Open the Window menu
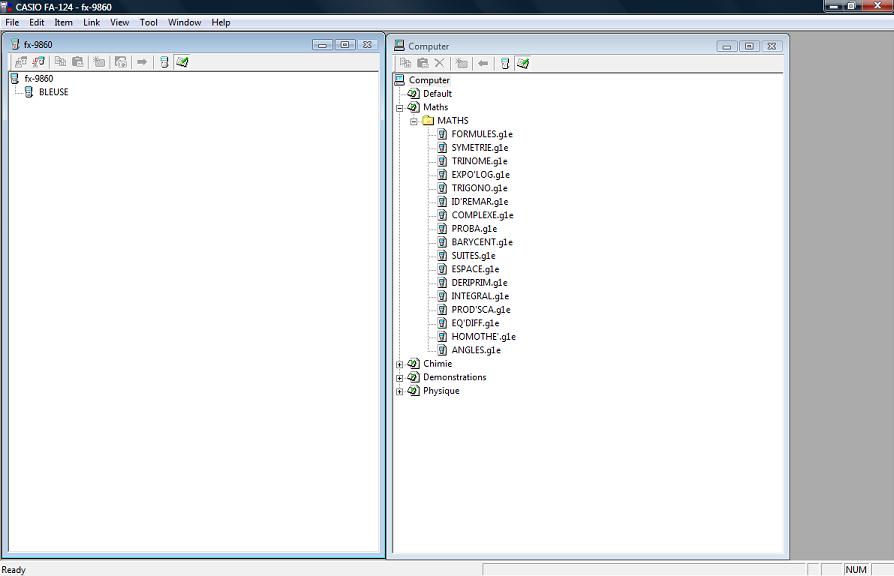Screen dimensions: 894x576 point(185,22)
